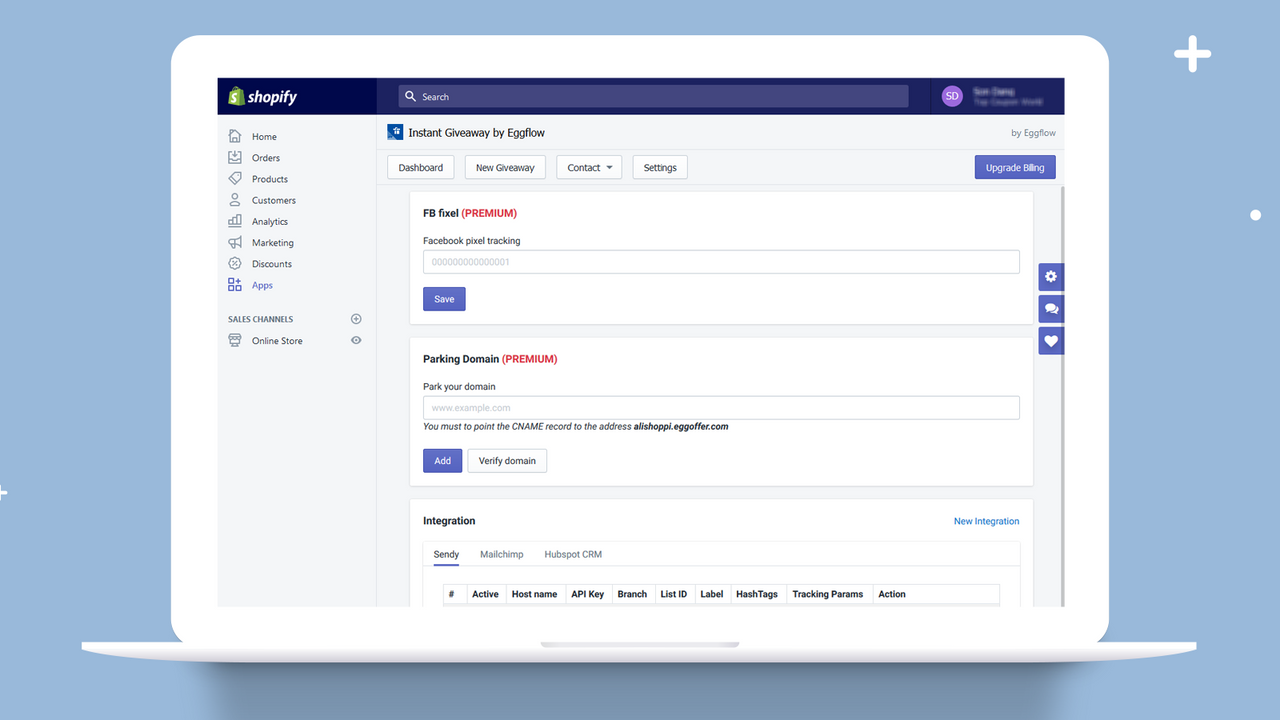The height and width of the screenshot is (720, 1280).
Task: Click the Online Store shop icon
Action: [x=235, y=340]
